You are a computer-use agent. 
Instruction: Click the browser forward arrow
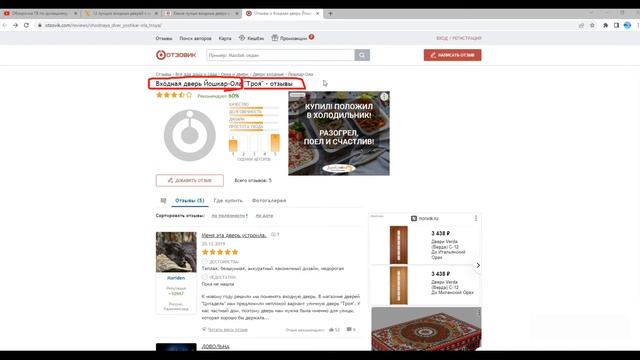[16, 25]
